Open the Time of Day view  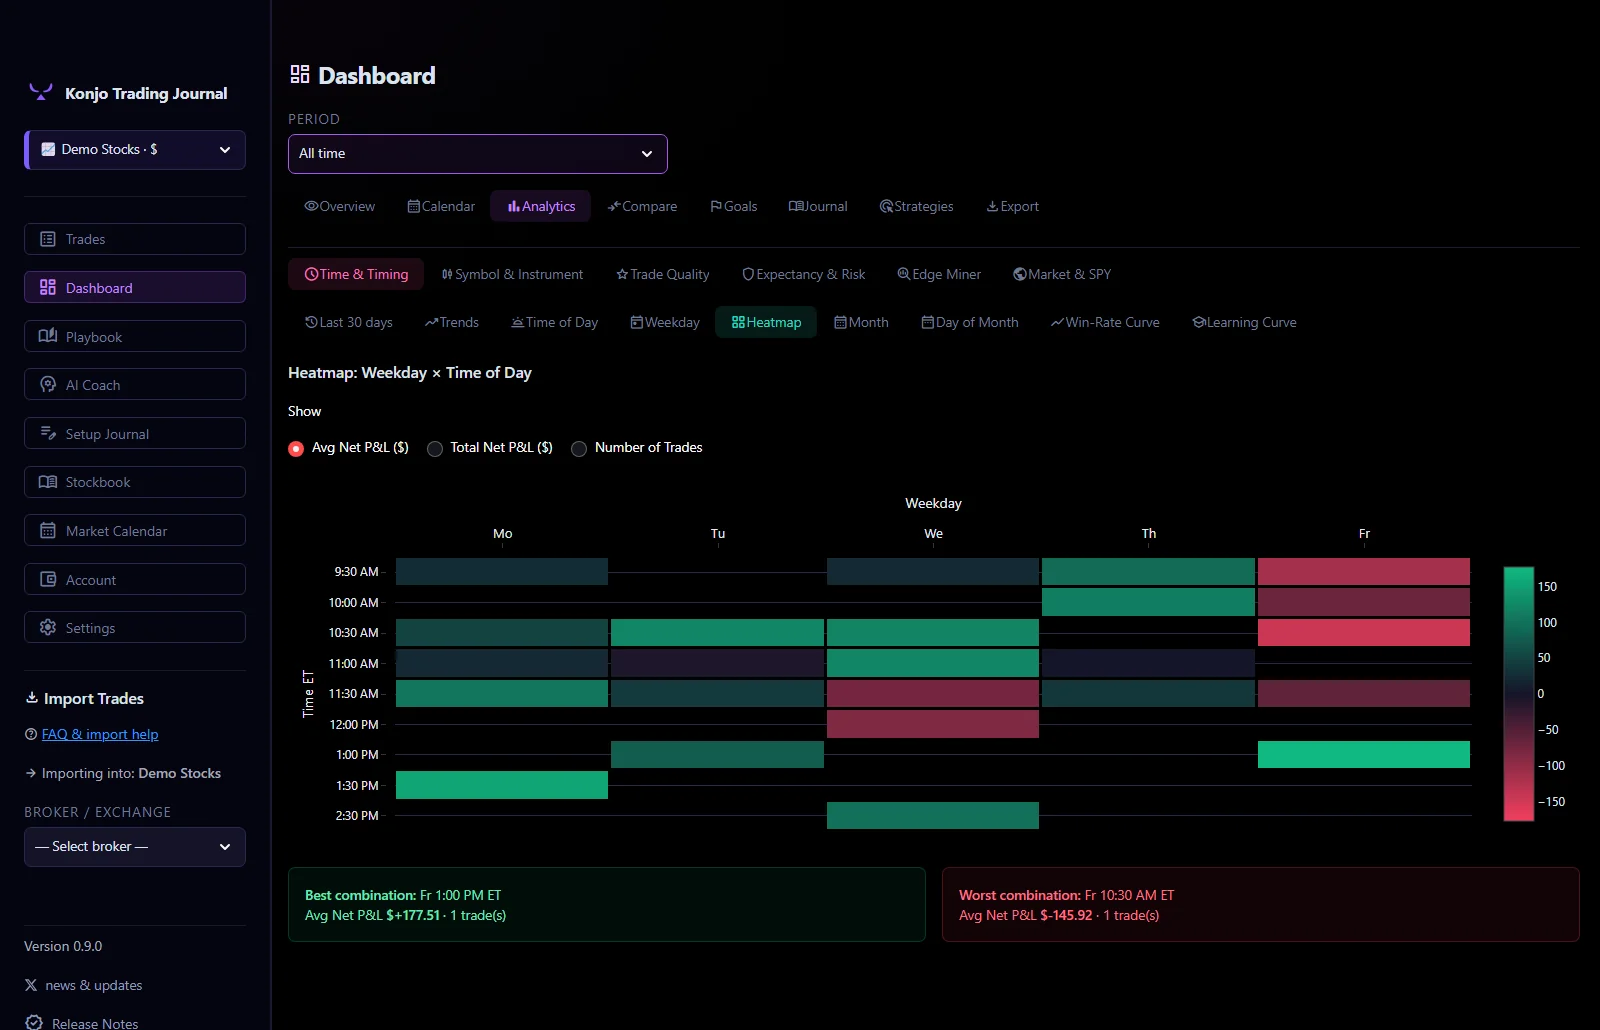click(555, 322)
